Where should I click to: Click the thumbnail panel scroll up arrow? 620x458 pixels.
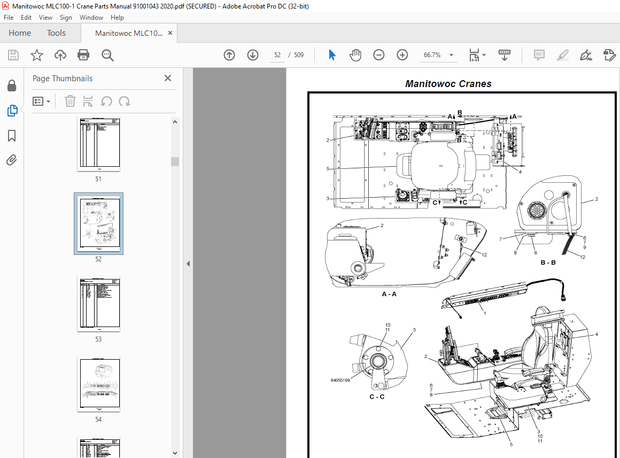[x=175, y=122]
